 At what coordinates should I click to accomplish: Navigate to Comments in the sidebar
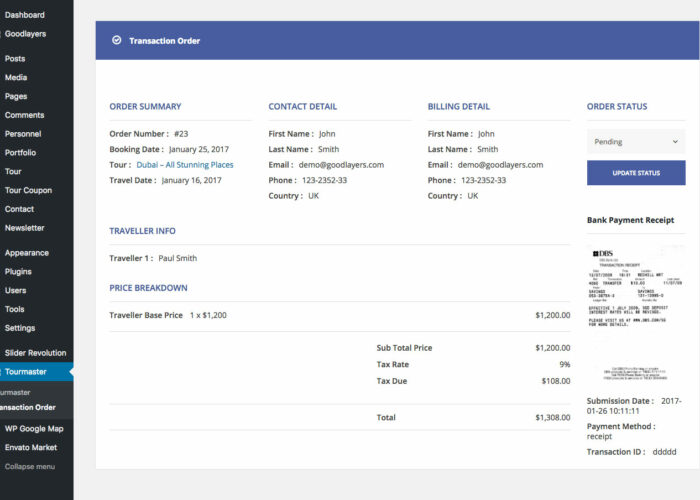(x=24, y=115)
